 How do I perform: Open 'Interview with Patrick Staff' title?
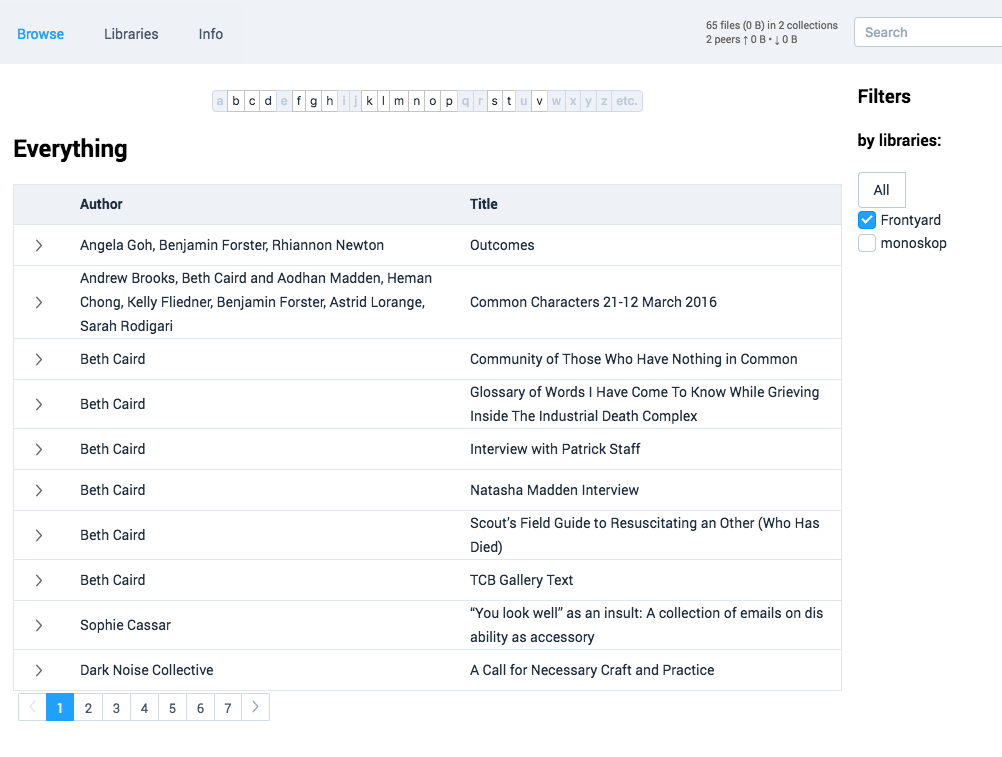pos(555,449)
